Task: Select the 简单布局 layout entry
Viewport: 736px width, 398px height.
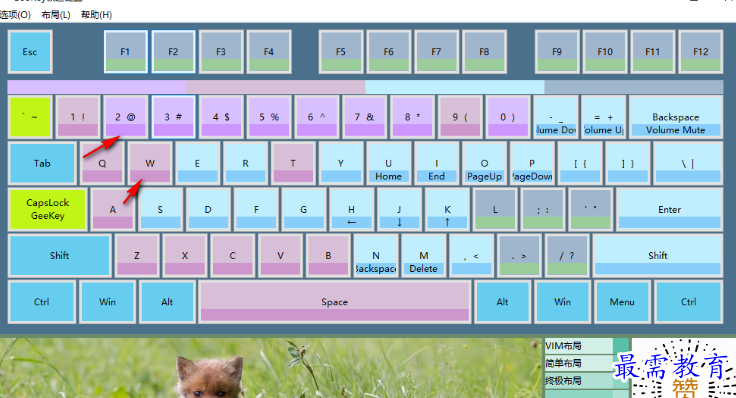Action: click(x=579, y=363)
